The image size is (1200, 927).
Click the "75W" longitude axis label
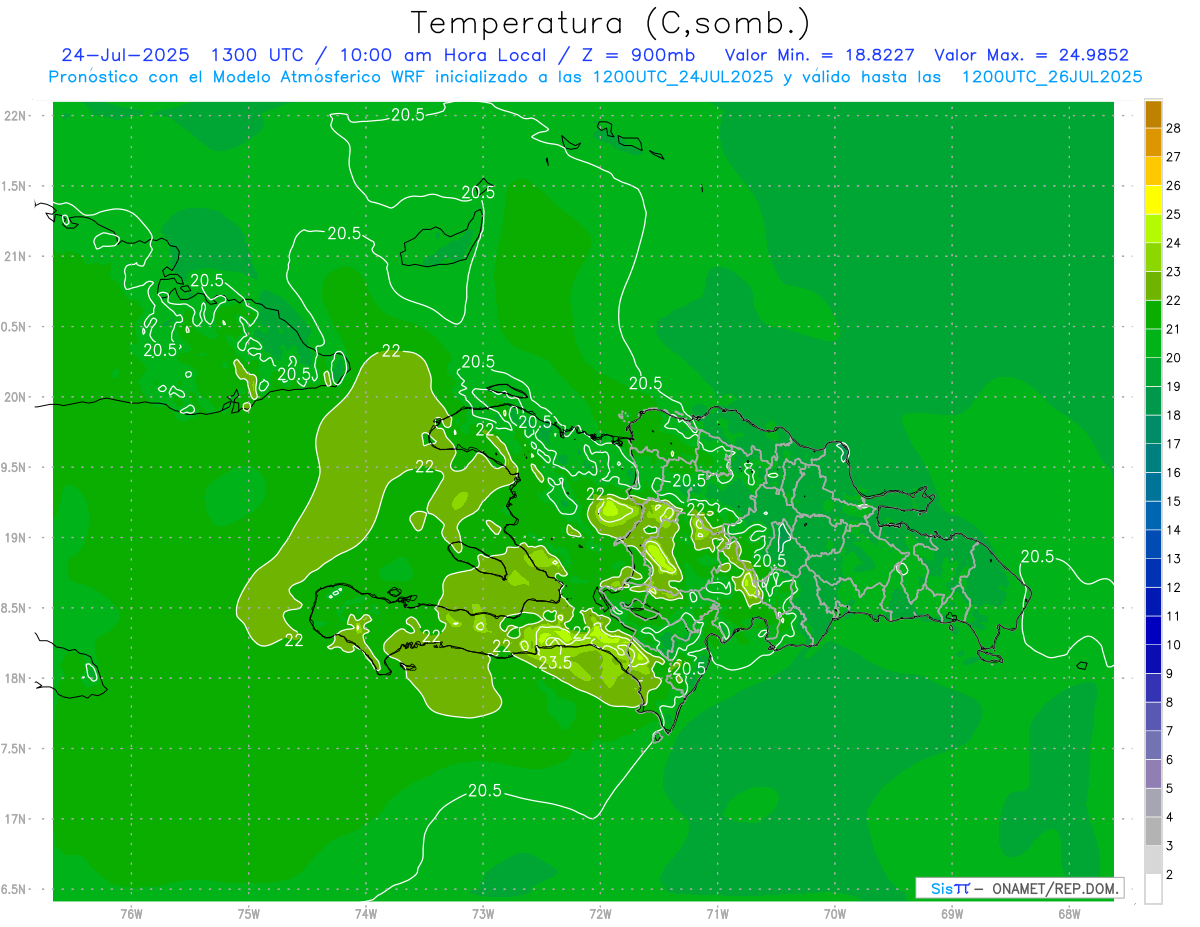point(248,914)
